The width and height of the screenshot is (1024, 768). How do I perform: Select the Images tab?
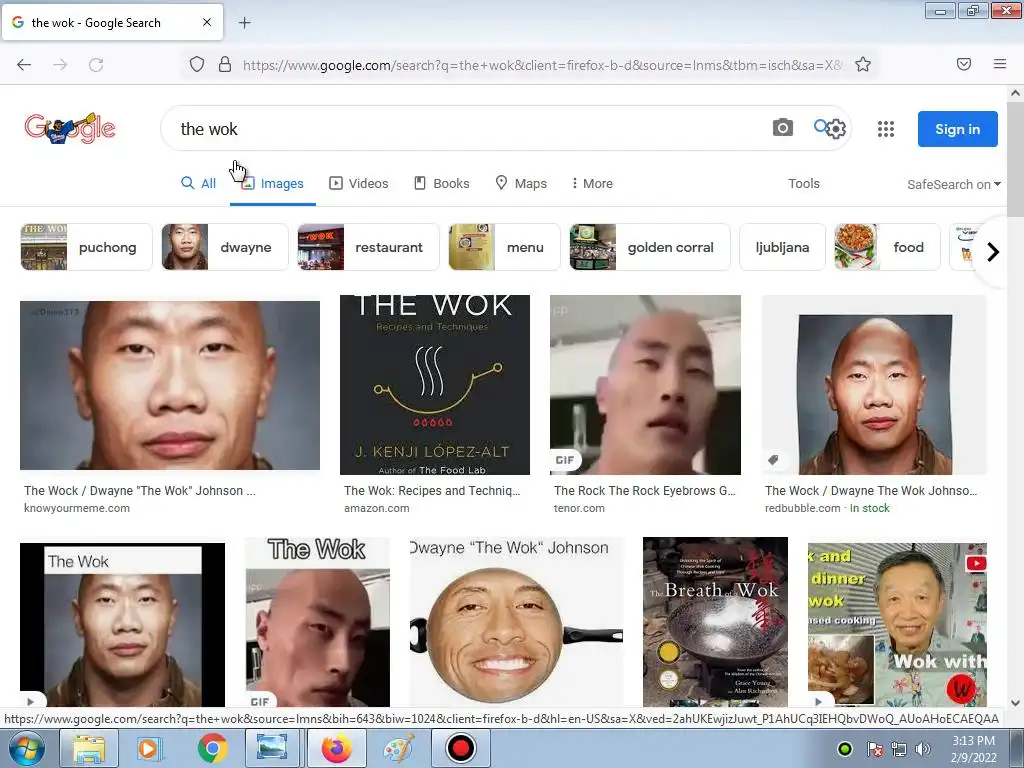tap(272, 184)
